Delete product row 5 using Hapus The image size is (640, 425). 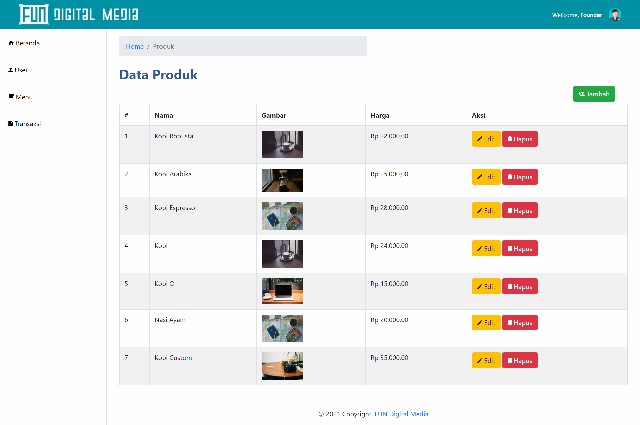[x=520, y=286]
